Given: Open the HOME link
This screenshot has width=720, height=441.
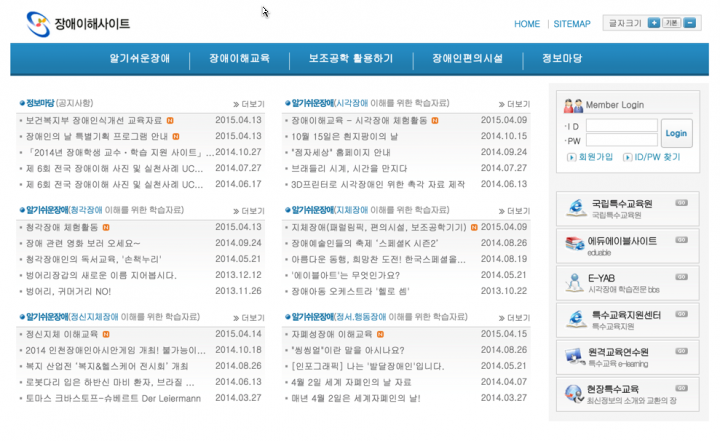Looking at the screenshot, I should 527,24.
